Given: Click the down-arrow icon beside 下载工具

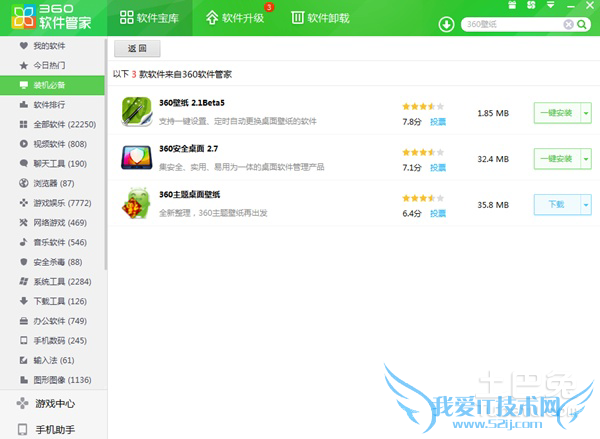Looking at the screenshot, I should coord(24,301).
